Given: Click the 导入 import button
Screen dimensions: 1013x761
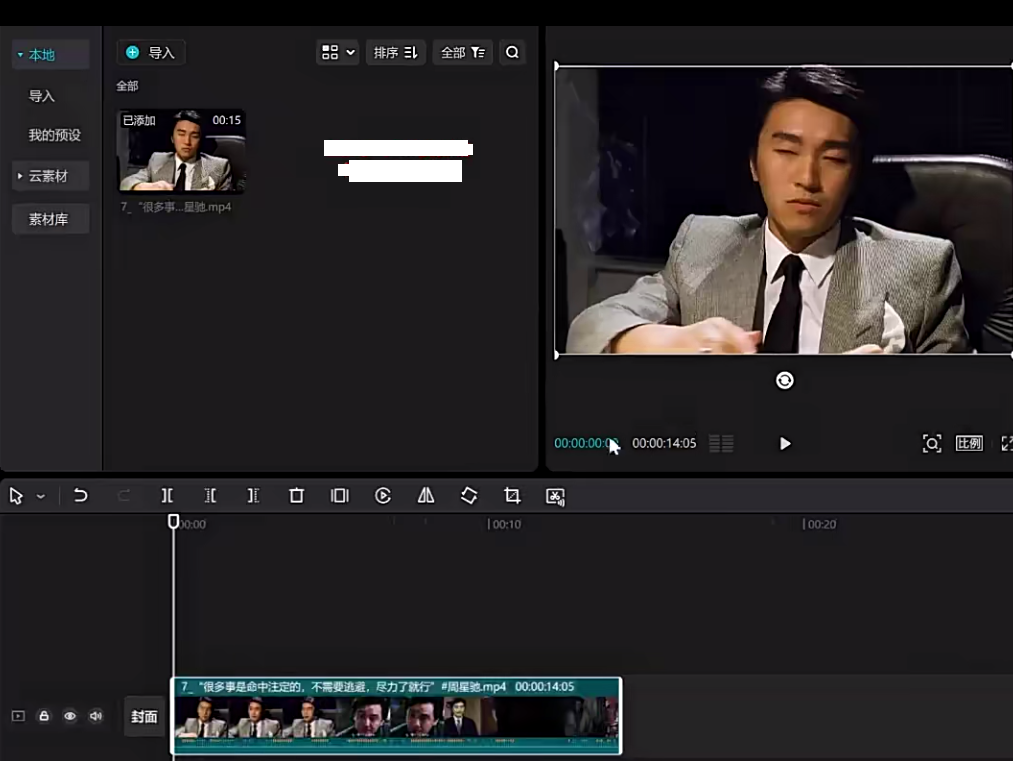Looking at the screenshot, I should [151, 52].
